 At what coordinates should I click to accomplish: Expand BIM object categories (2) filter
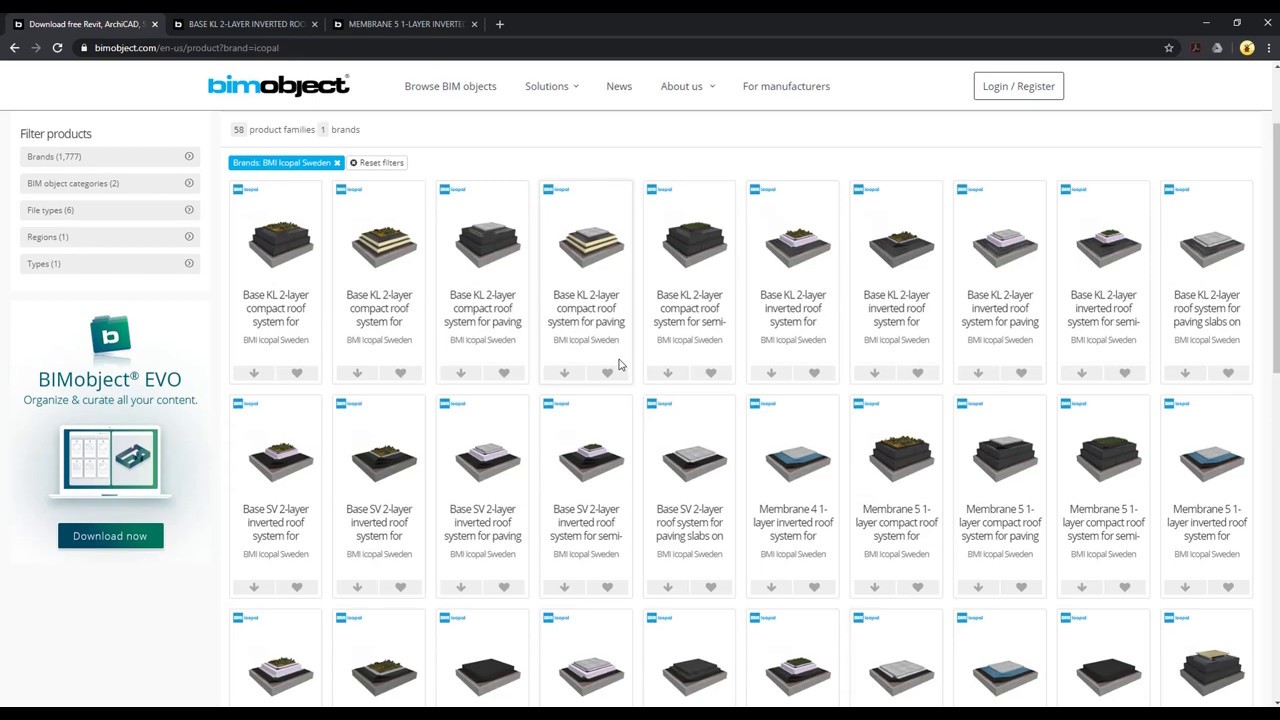110,183
